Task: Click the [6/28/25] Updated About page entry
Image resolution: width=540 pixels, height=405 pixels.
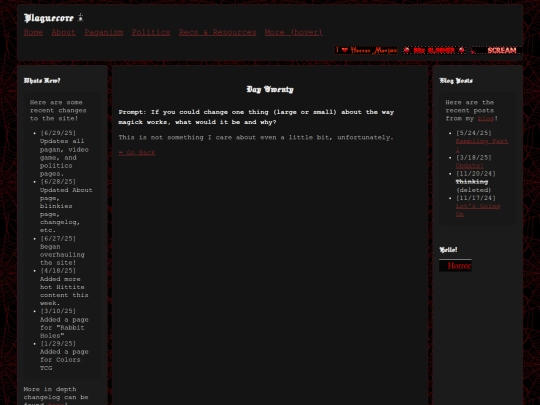Action: [66, 206]
